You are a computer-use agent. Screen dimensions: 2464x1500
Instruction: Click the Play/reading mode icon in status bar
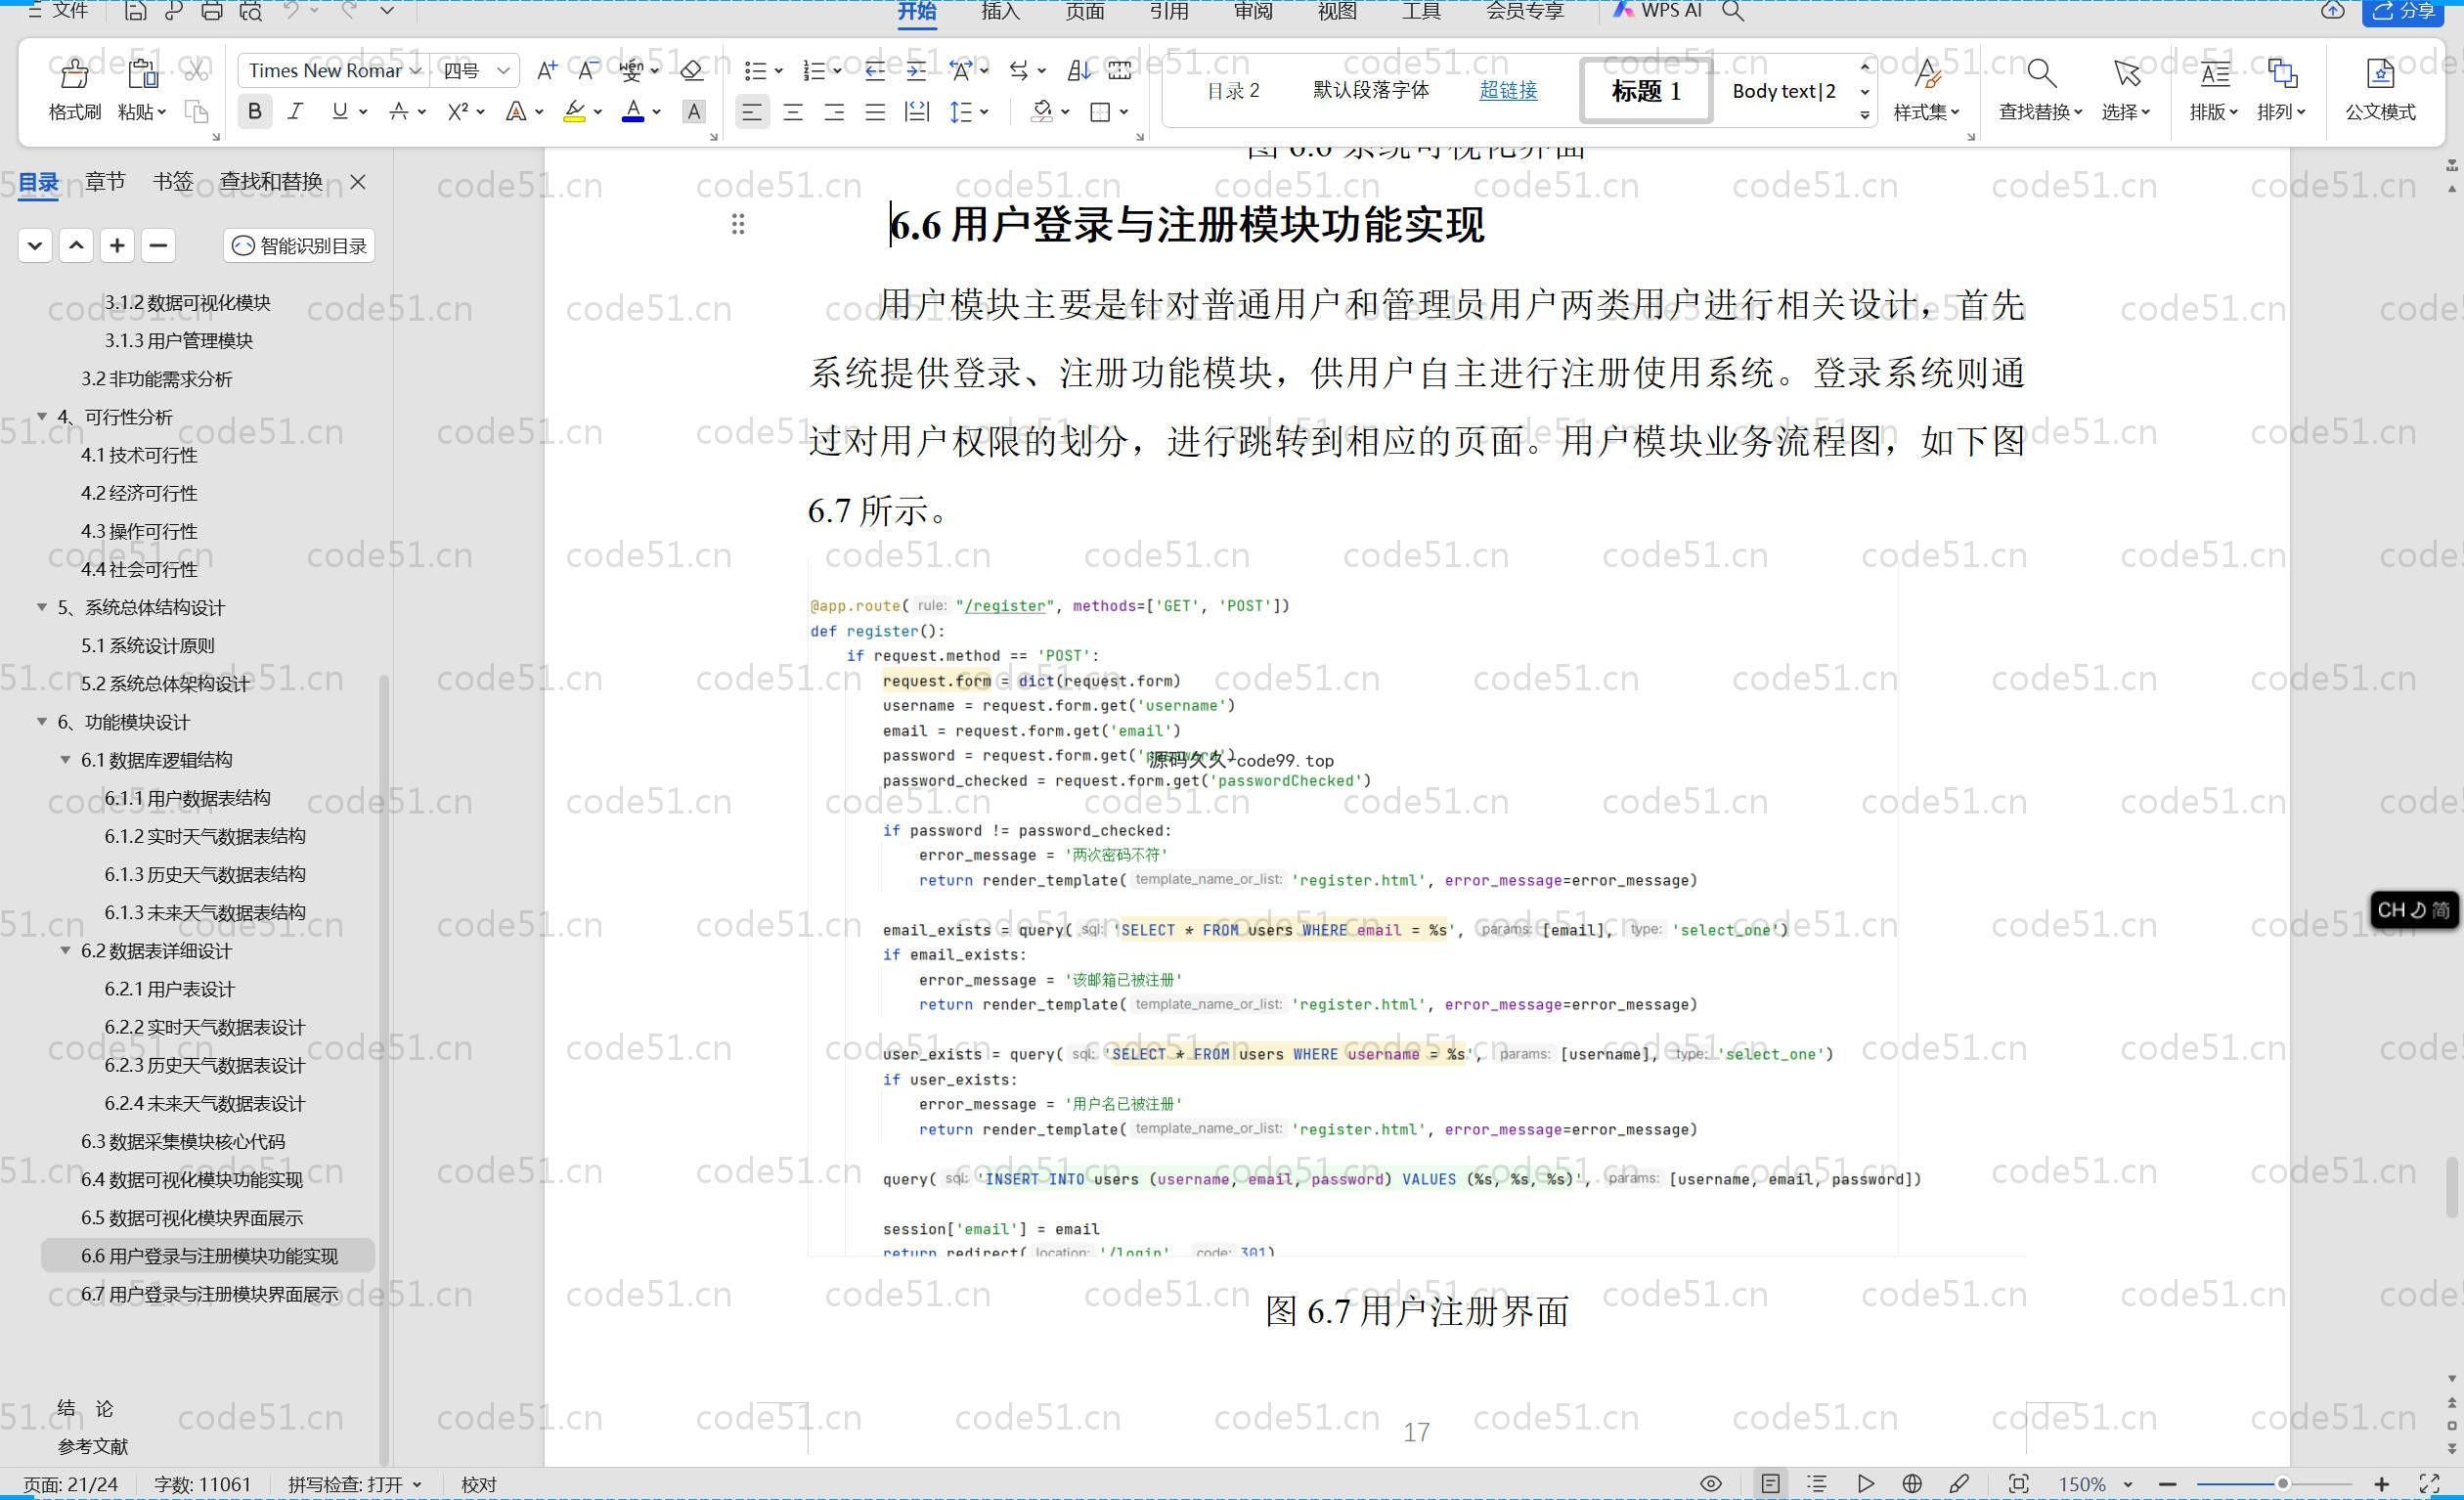click(1865, 1484)
